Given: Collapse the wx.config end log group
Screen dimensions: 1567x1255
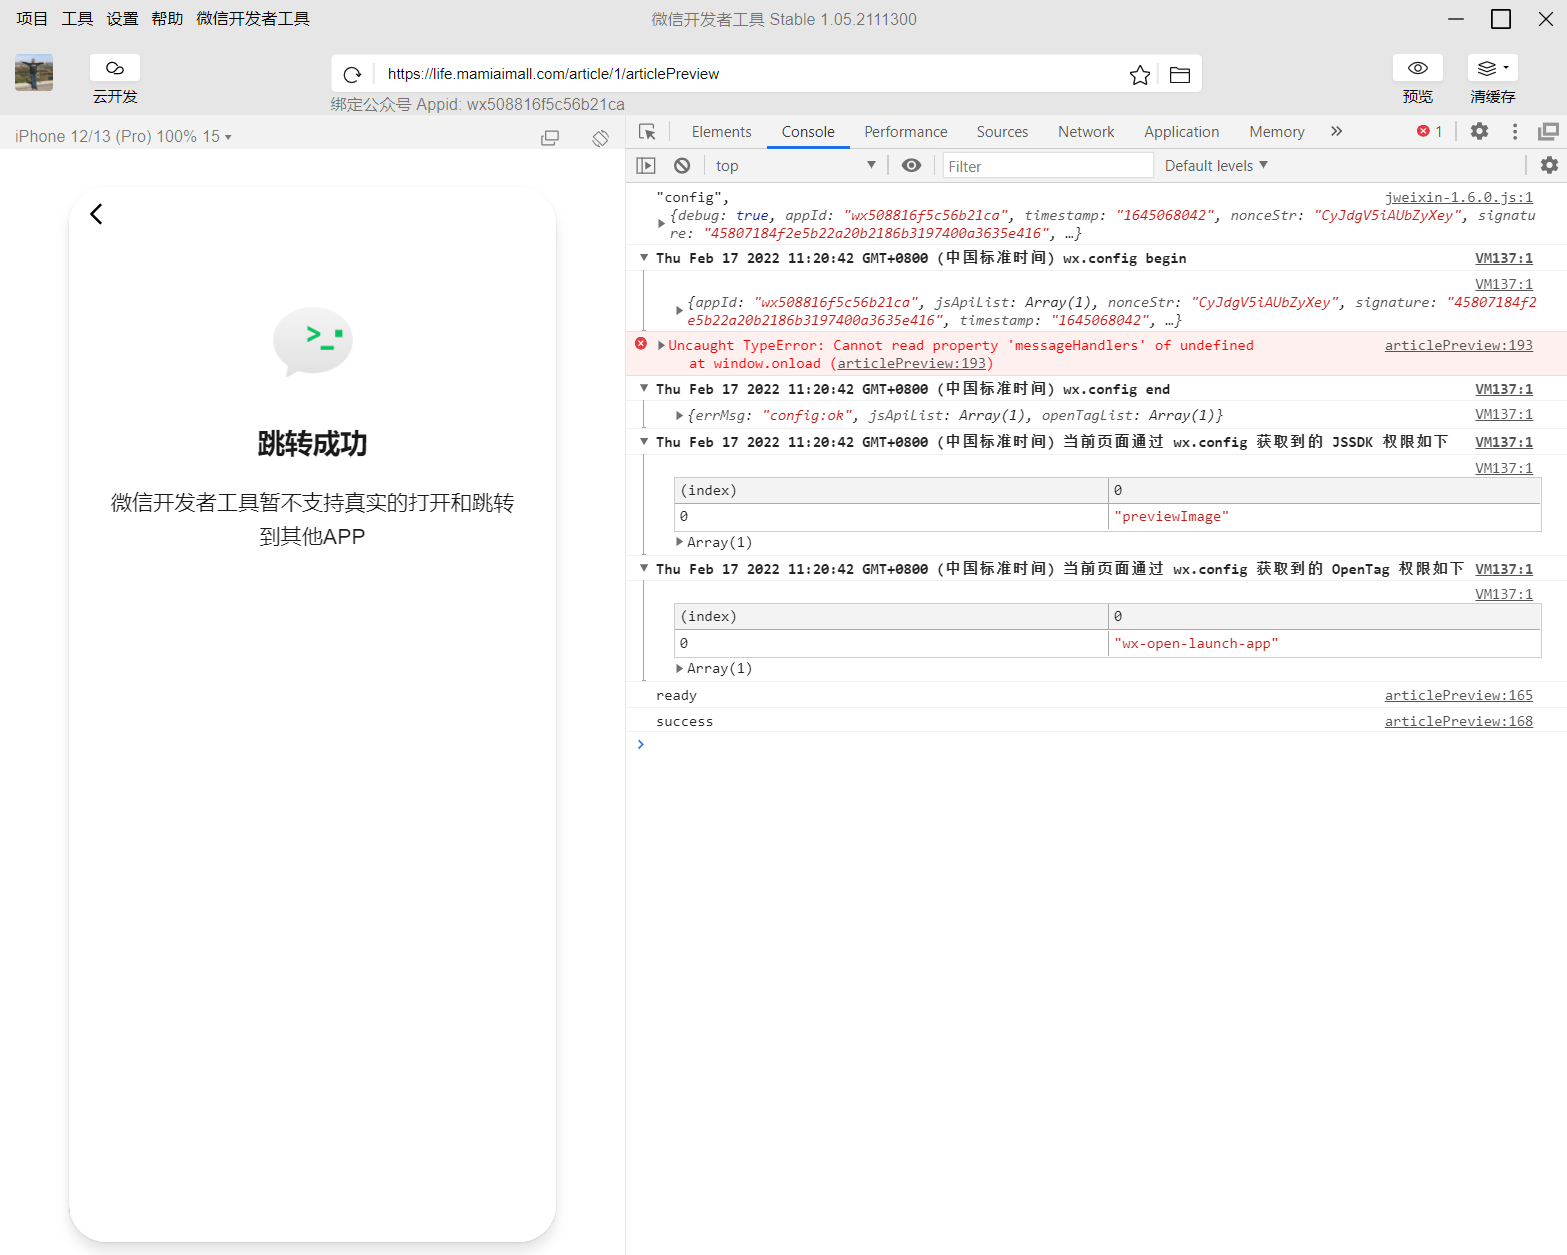Looking at the screenshot, I should pyautogui.click(x=644, y=388).
